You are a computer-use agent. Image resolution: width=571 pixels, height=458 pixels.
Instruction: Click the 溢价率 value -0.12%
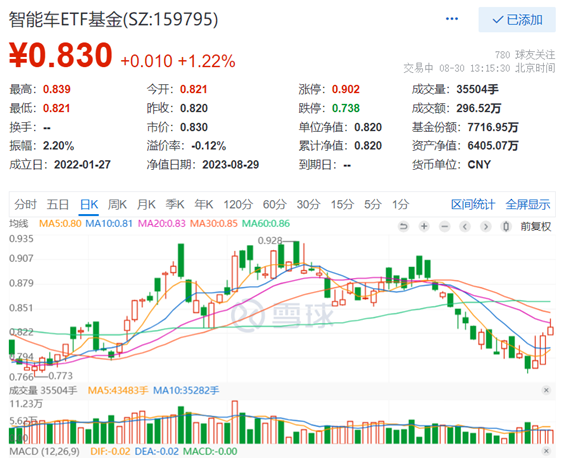209,146
